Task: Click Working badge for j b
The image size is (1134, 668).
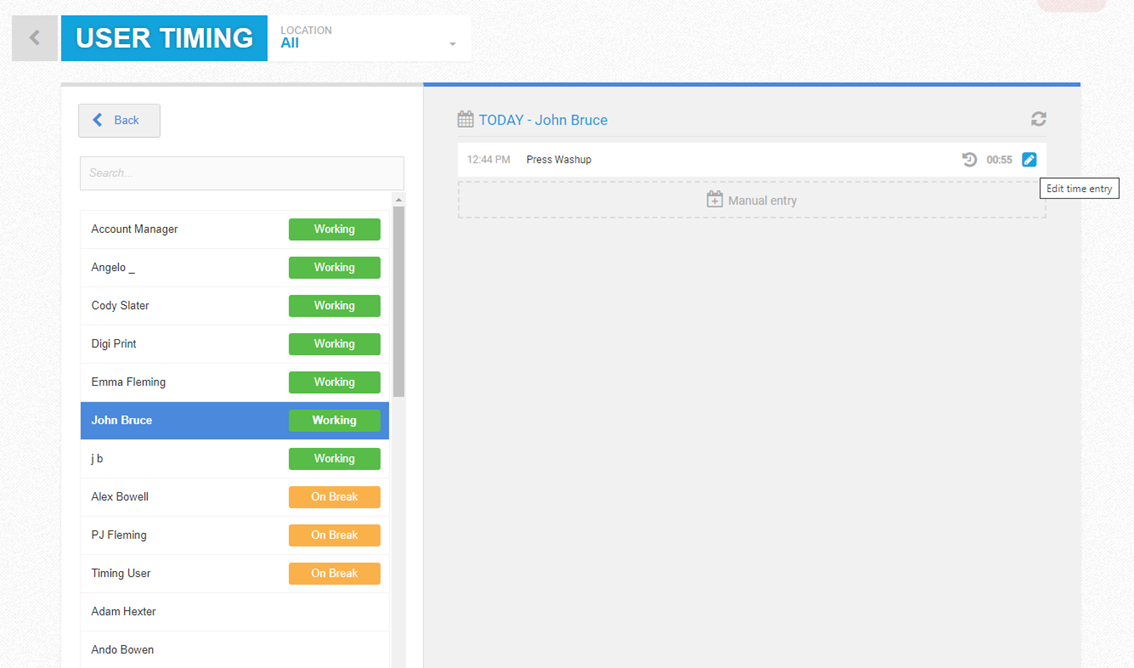Action: pos(334,458)
